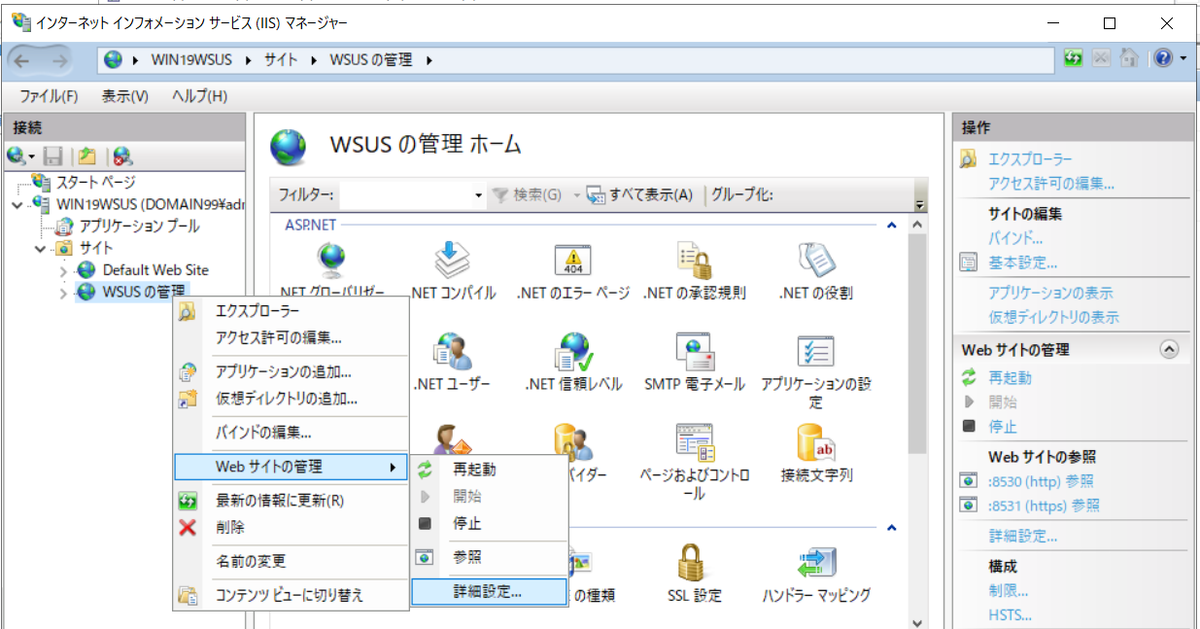1200x629 pixels.
Task: Select Web サイトの管理 submenu entry
Action: pyautogui.click(x=292, y=466)
